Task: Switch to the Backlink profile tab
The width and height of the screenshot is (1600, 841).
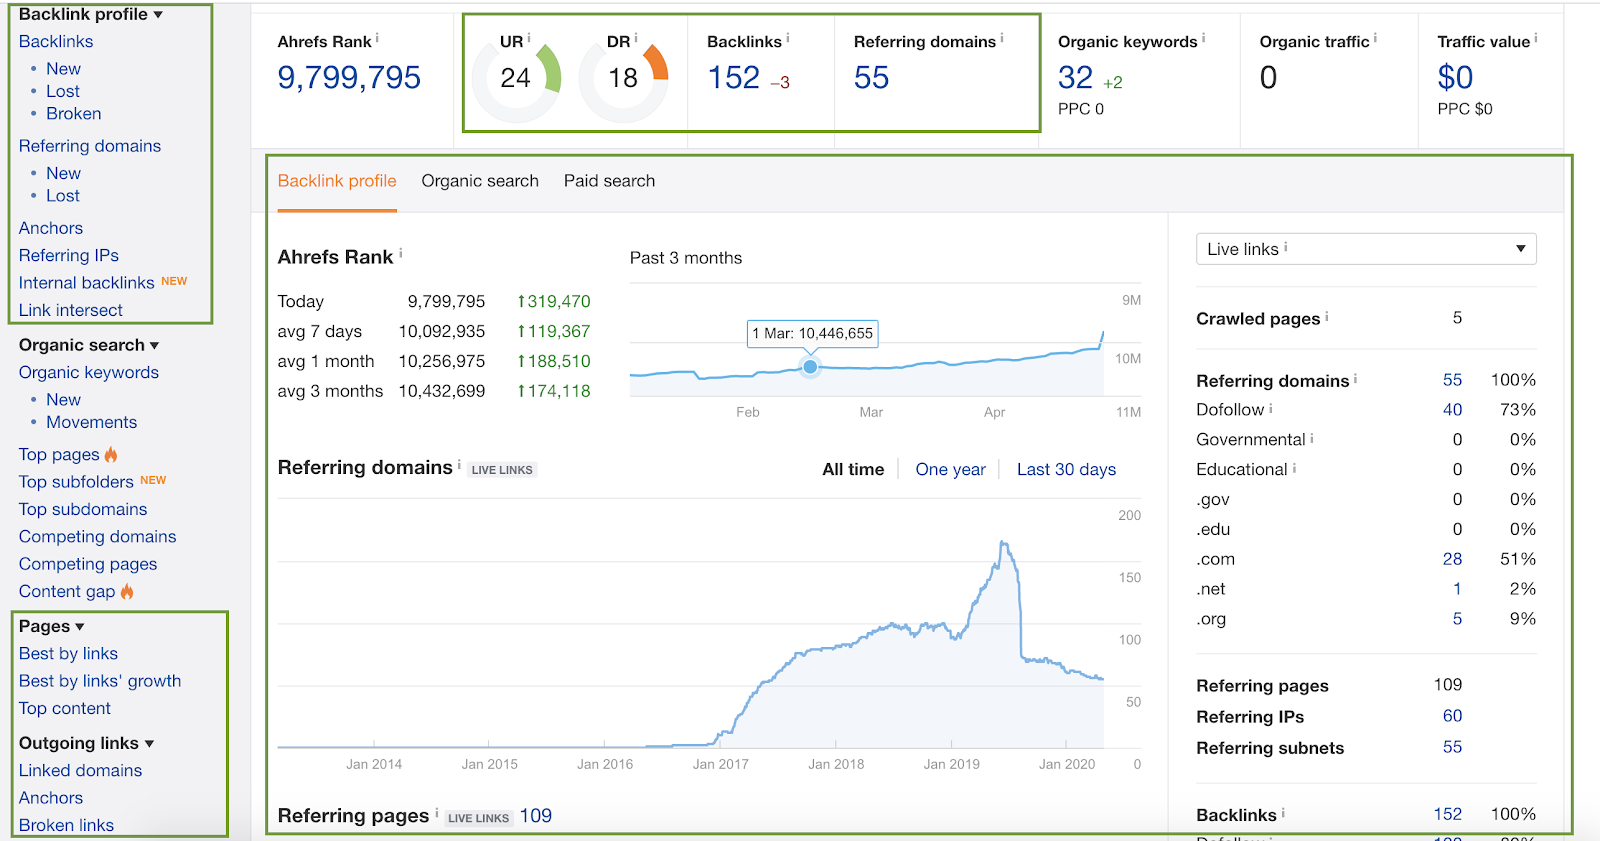Action: (337, 181)
